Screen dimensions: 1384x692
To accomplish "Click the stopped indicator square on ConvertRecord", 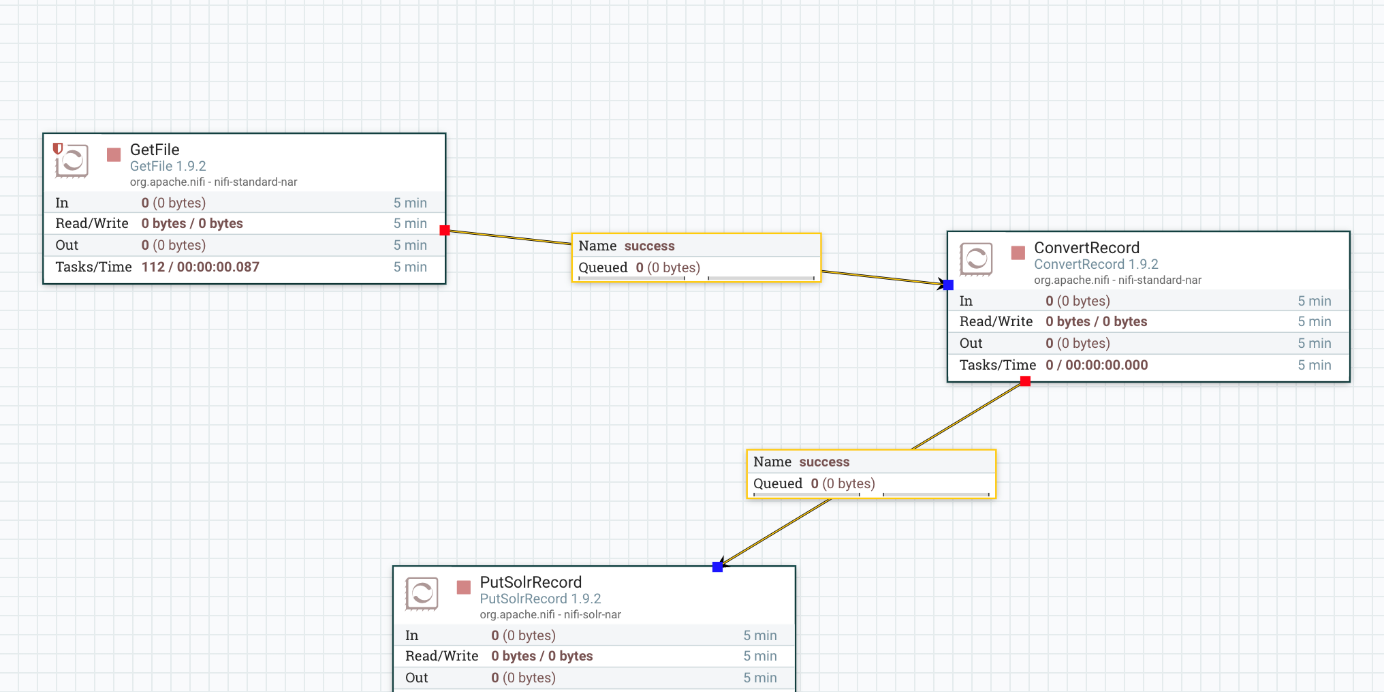I will [1017, 253].
